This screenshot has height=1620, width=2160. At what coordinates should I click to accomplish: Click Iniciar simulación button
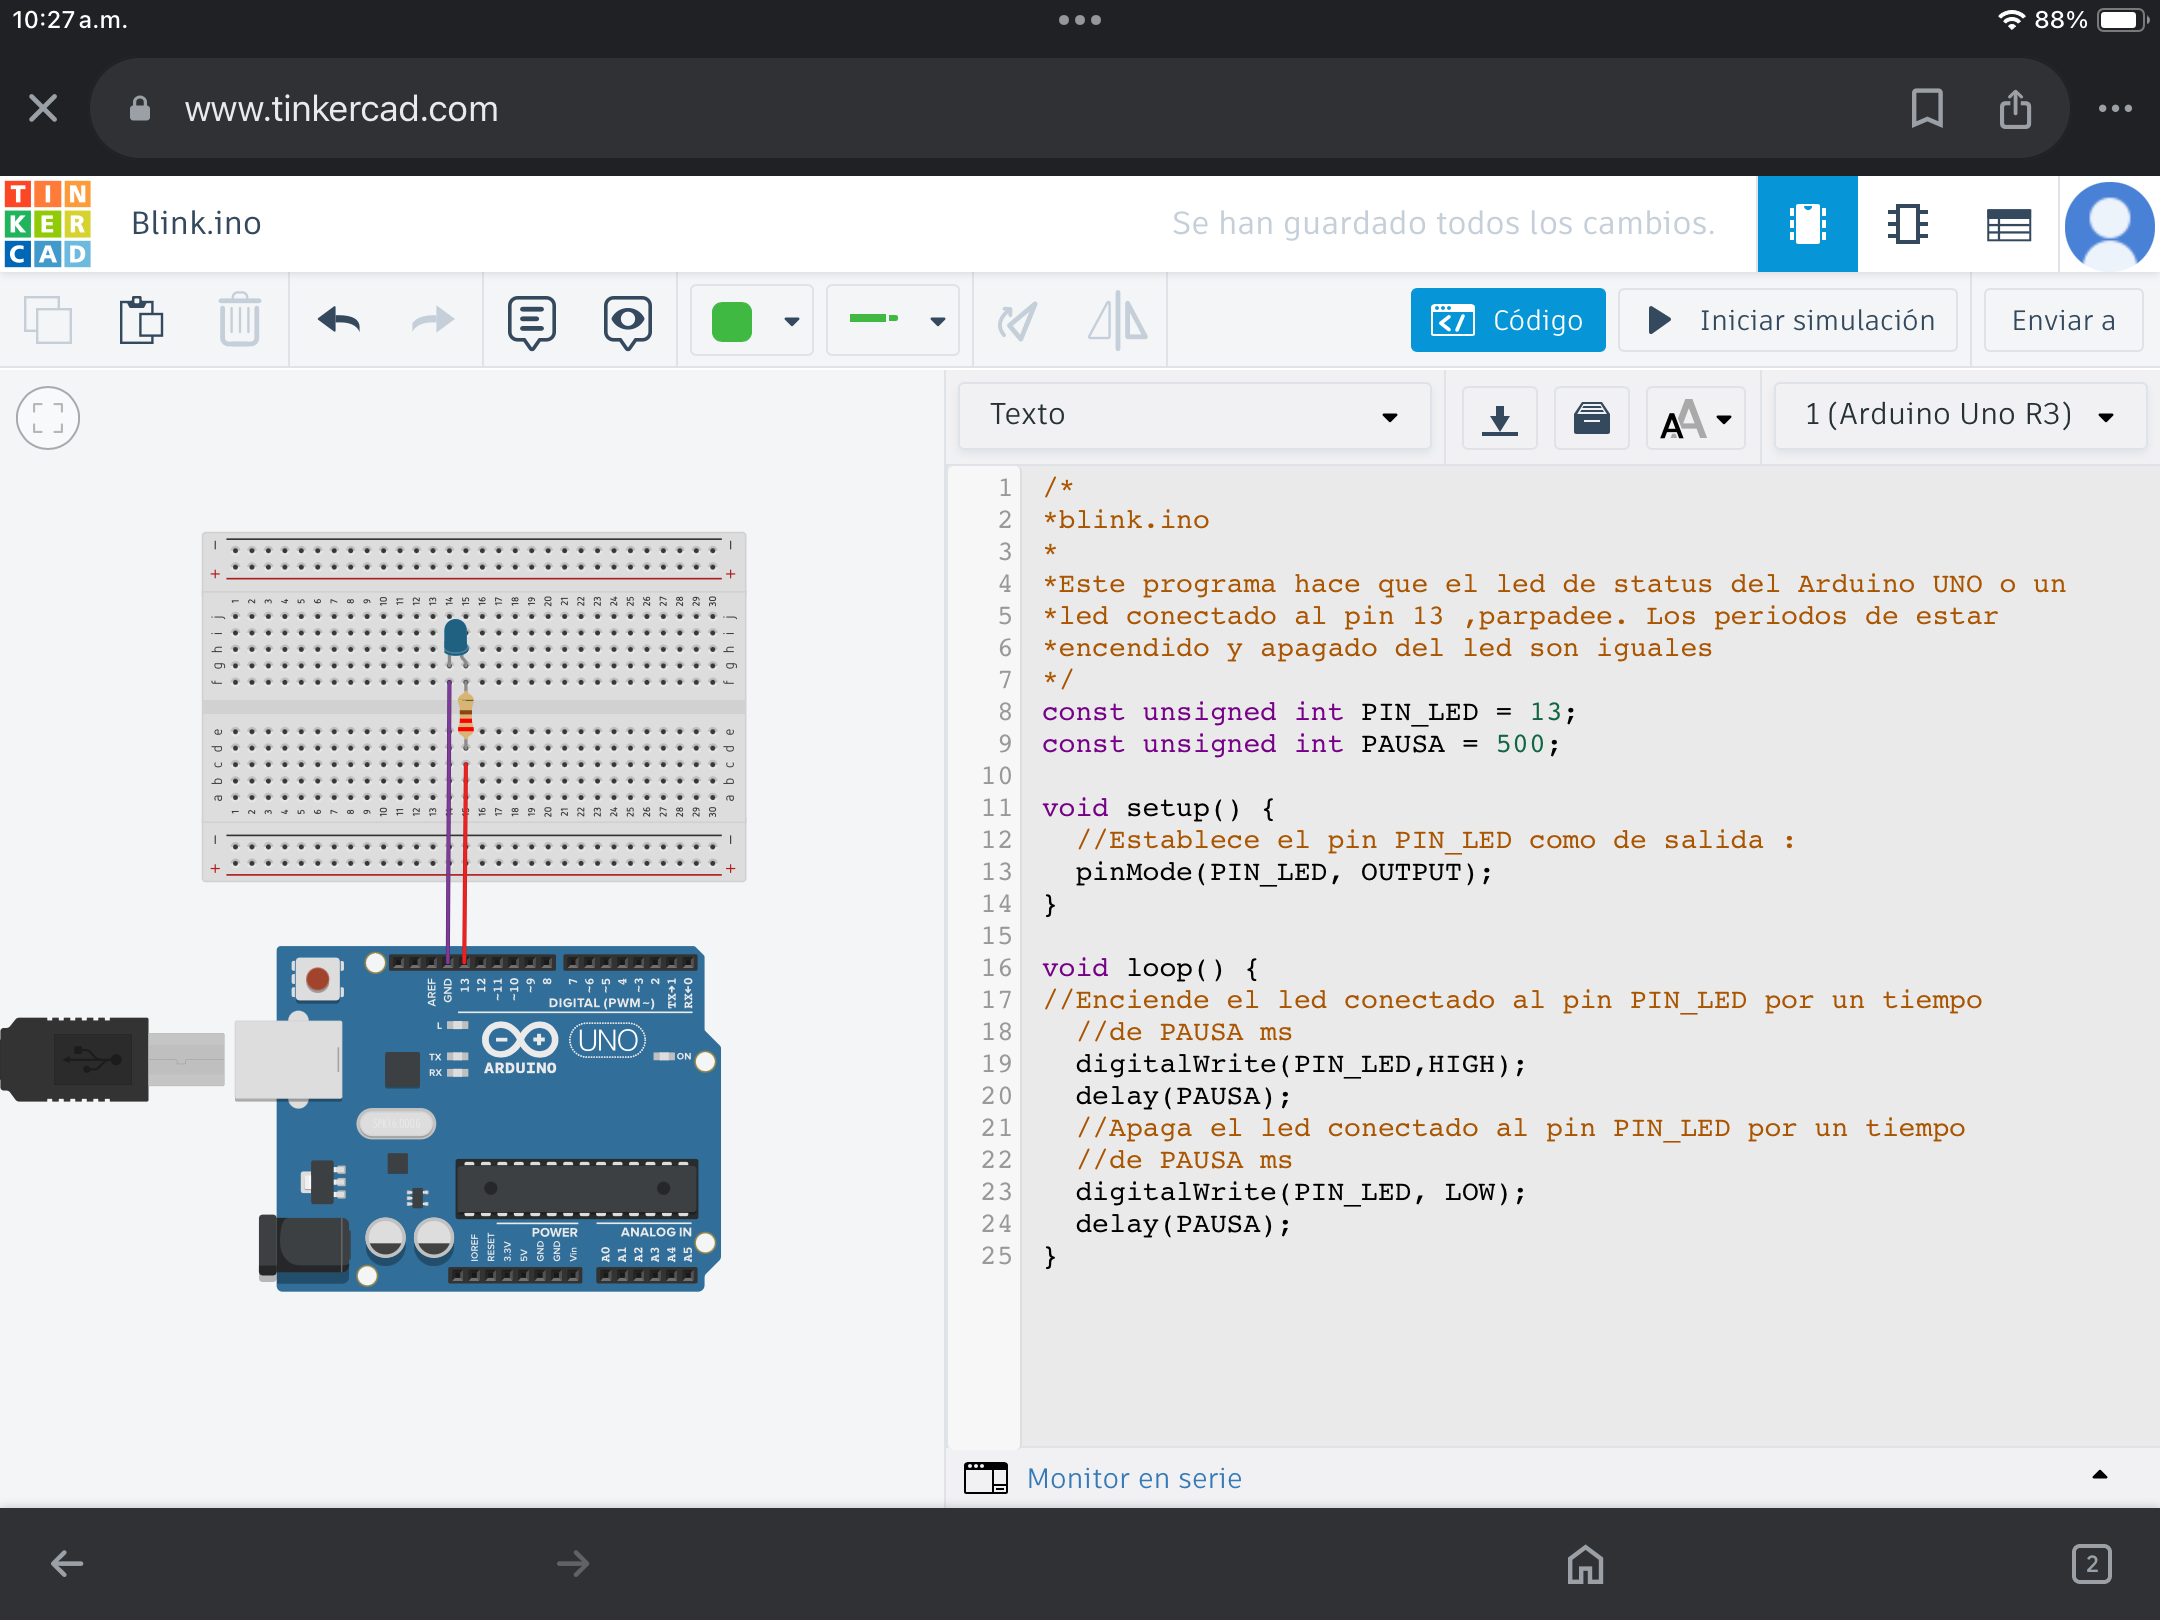click(1789, 321)
